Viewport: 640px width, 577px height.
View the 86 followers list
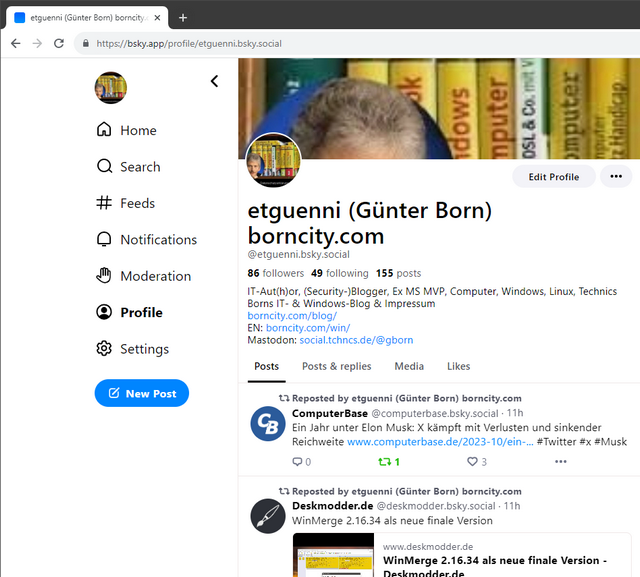(276, 273)
